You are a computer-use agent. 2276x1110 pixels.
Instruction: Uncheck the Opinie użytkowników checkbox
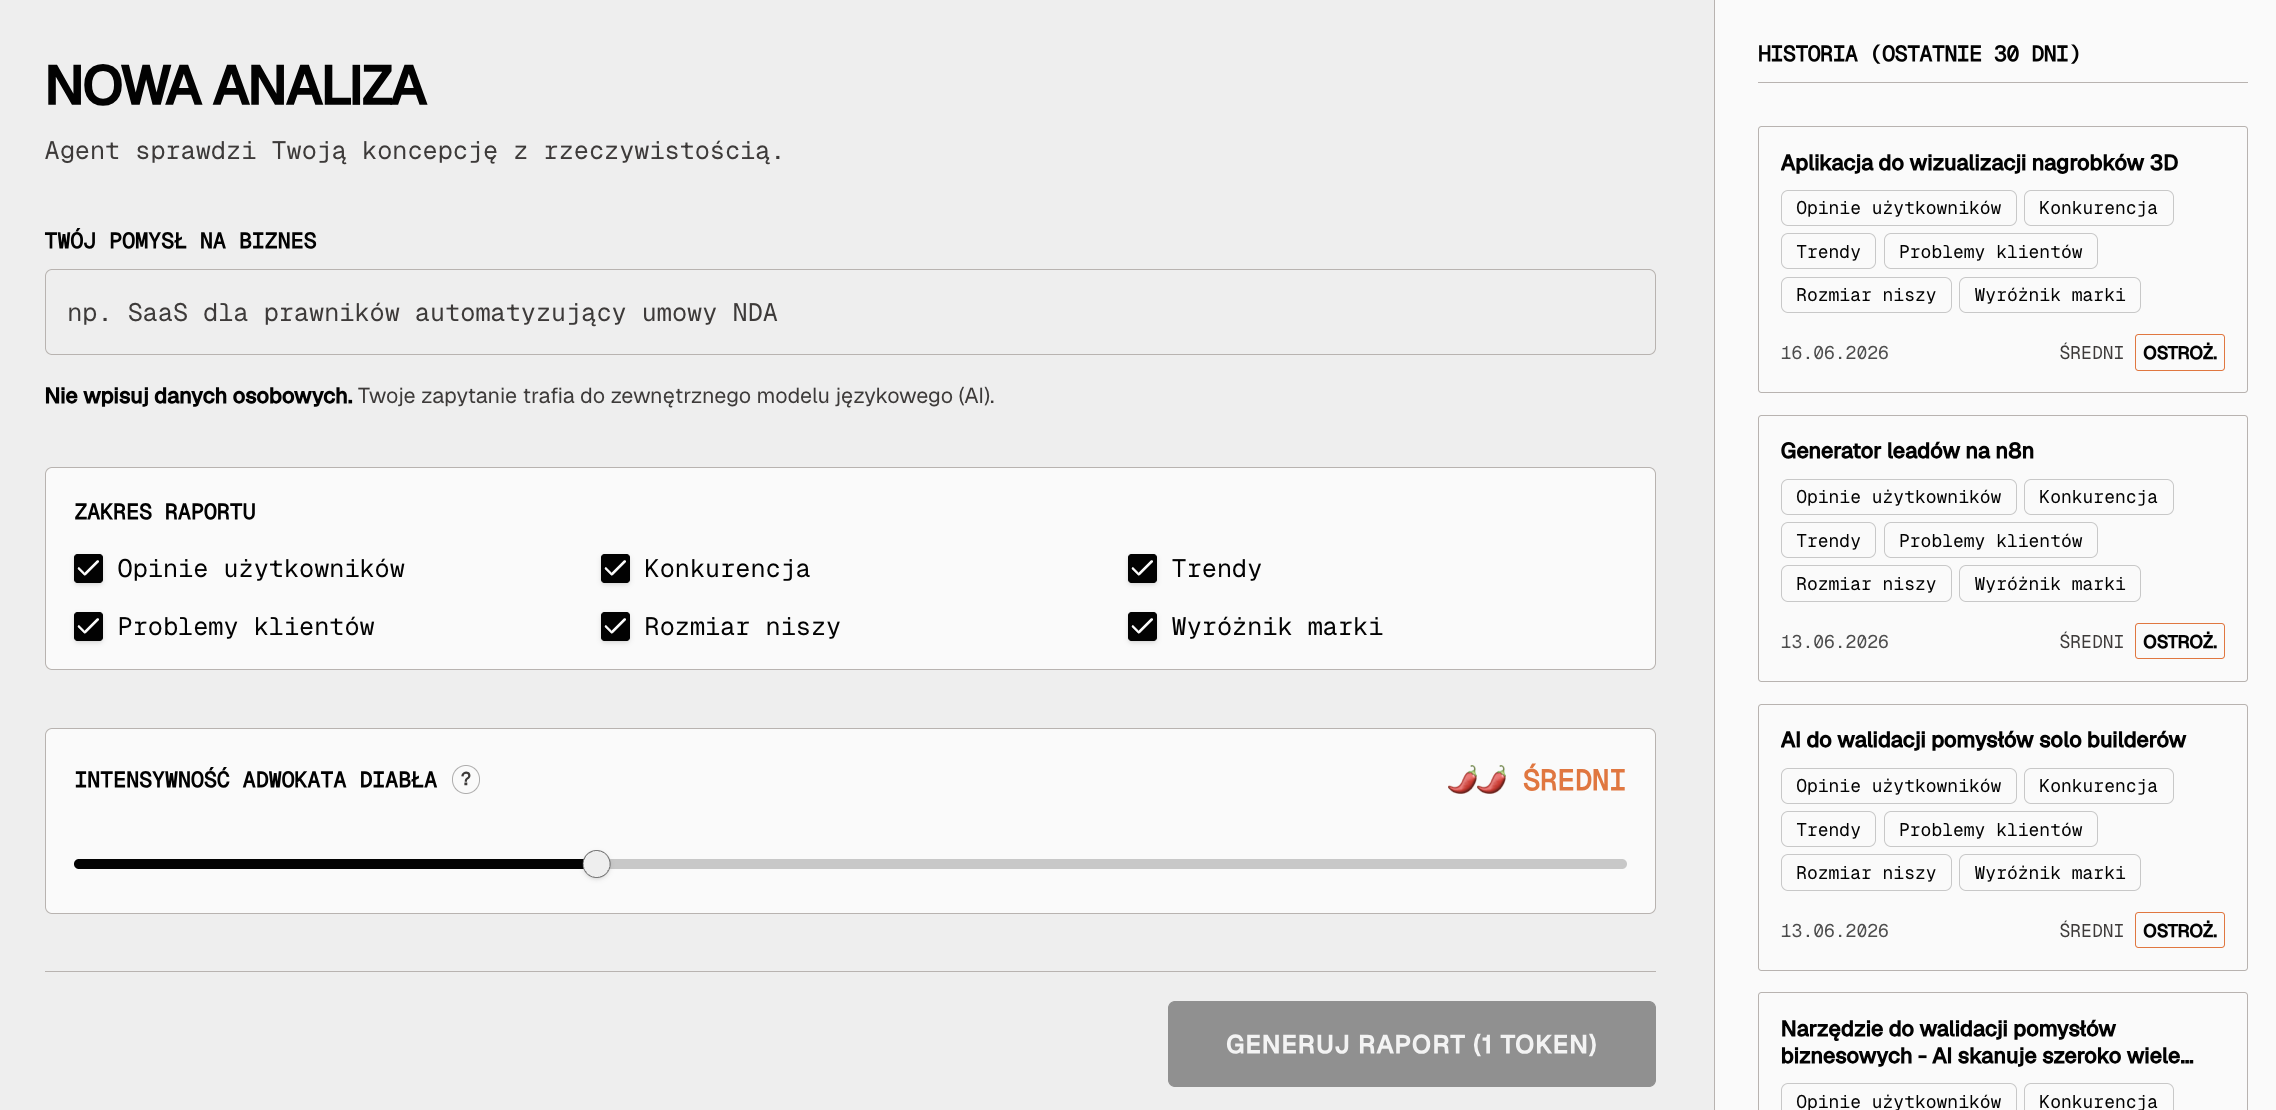pyautogui.click(x=89, y=569)
